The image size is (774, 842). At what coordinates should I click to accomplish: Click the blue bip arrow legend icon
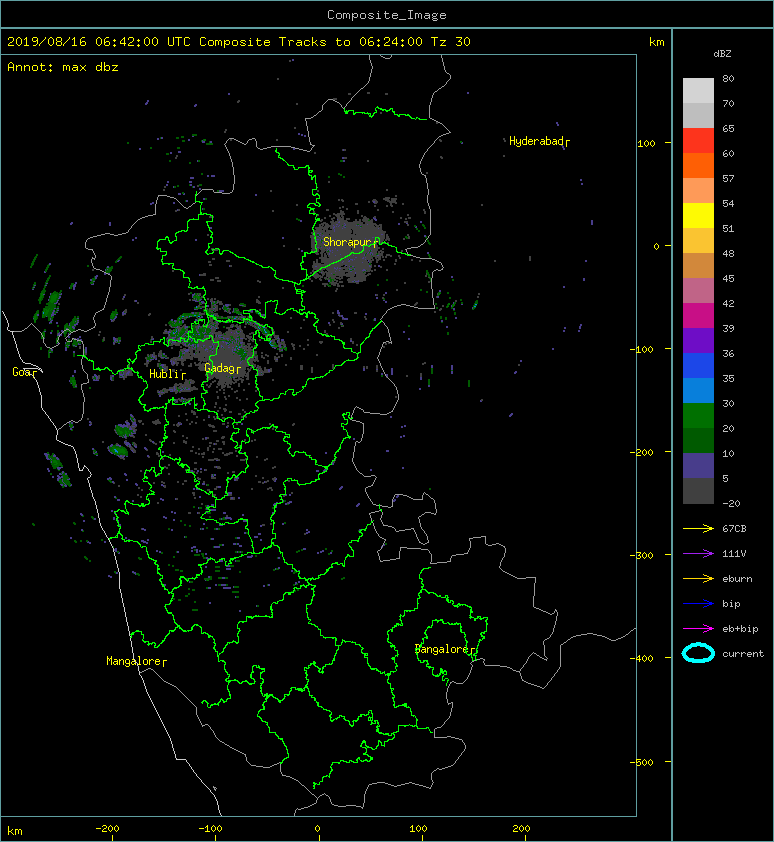[698, 604]
